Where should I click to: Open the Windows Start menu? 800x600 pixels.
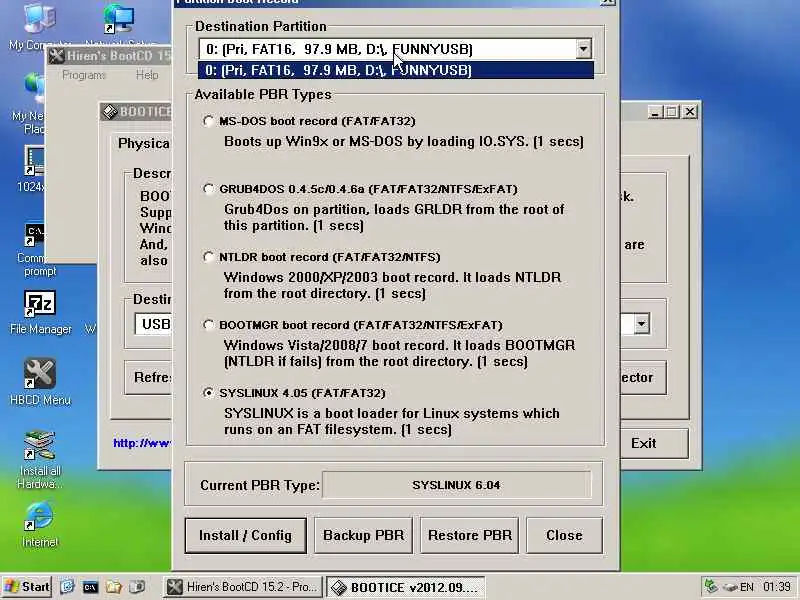pyautogui.click(x=28, y=587)
